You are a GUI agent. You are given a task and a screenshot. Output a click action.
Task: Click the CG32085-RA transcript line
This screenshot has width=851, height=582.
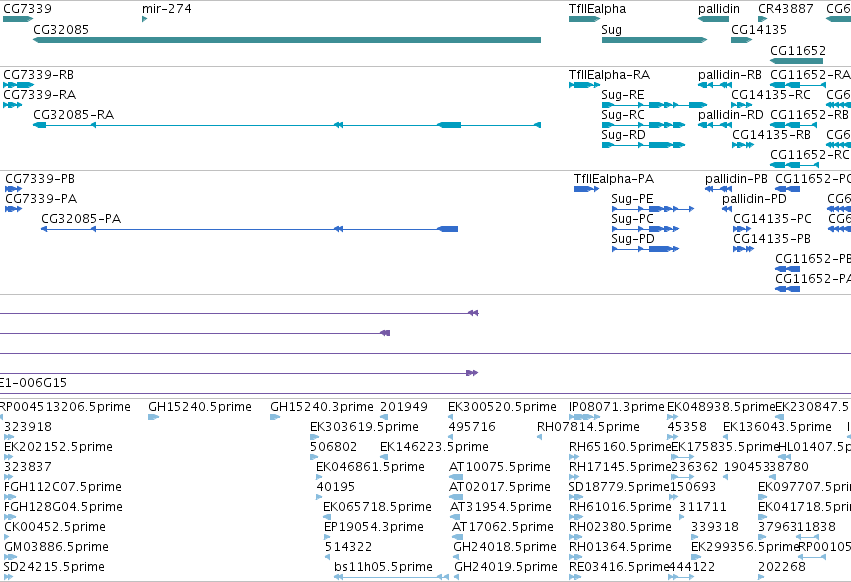coord(287,125)
